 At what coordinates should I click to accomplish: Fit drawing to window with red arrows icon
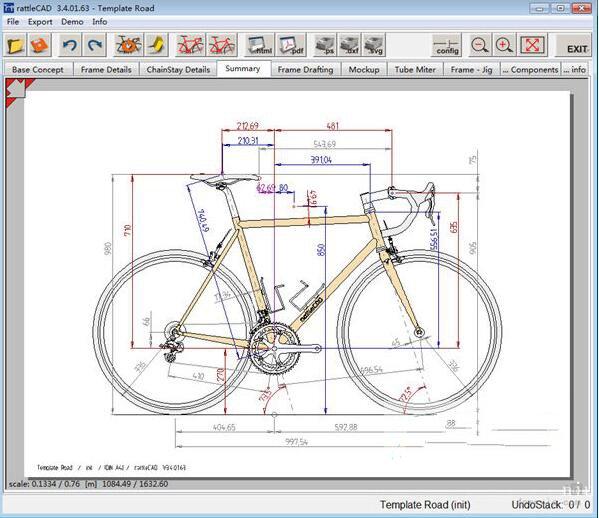pyautogui.click(x=532, y=45)
